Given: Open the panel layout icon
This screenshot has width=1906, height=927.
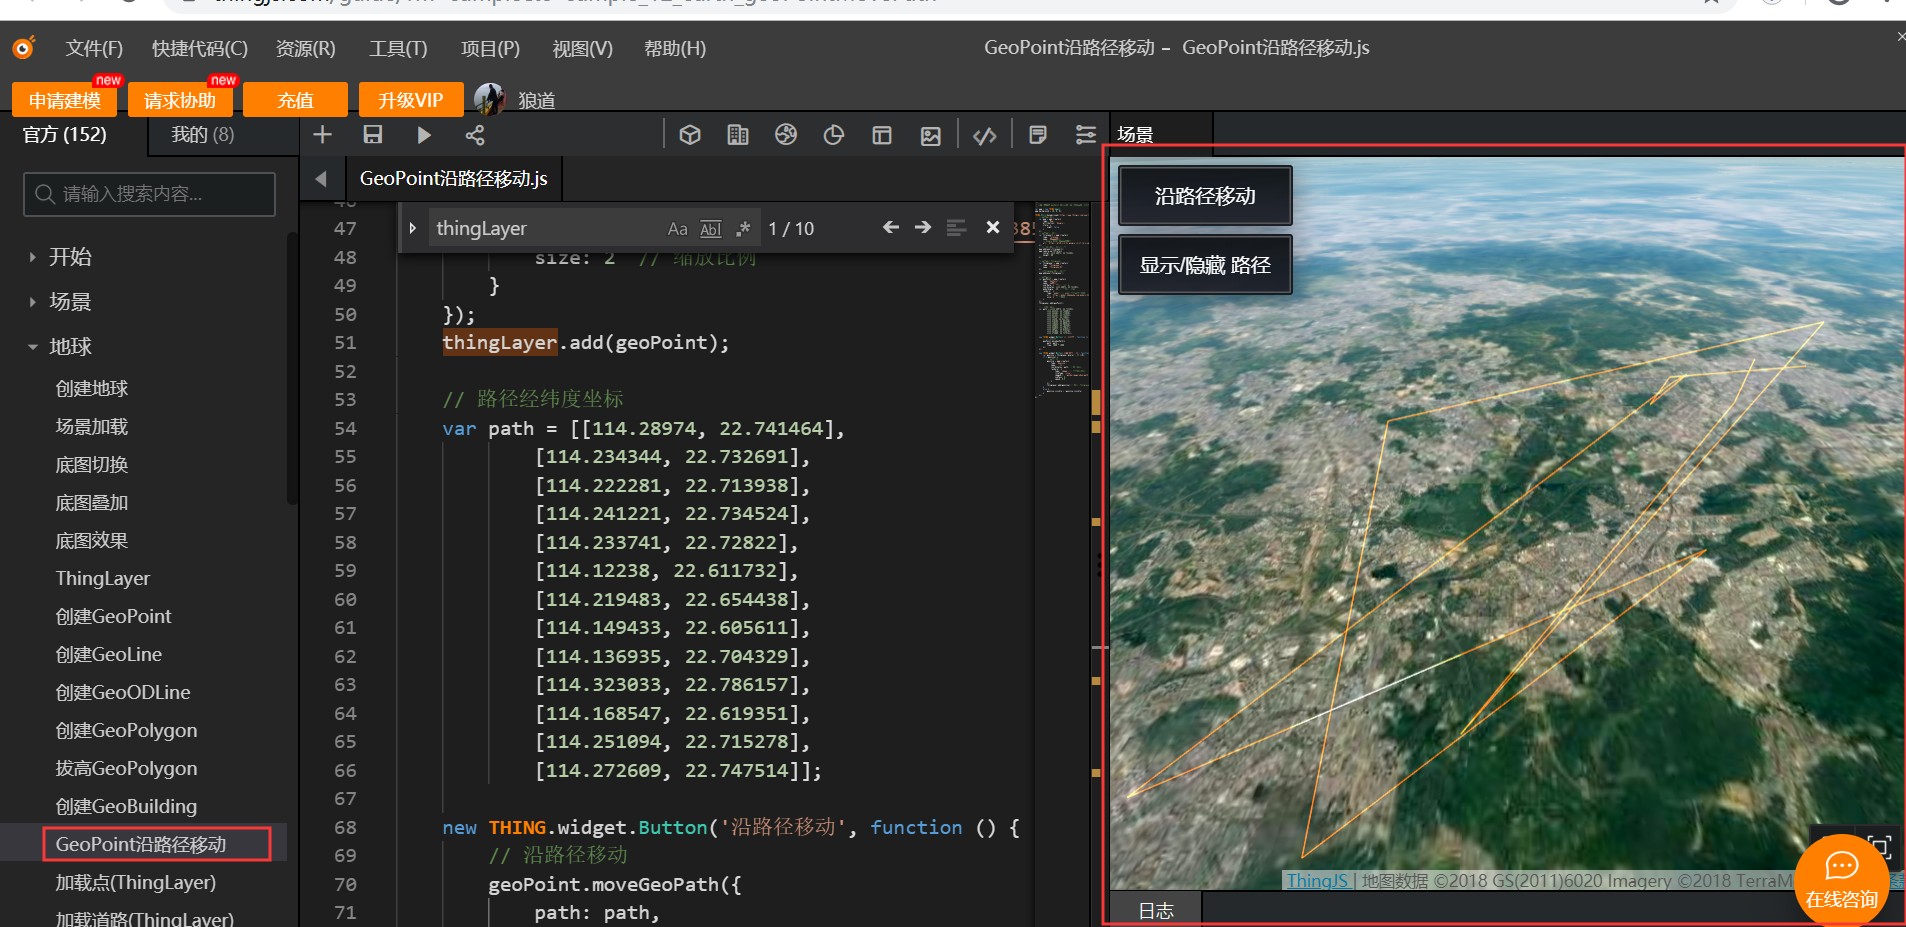Looking at the screenshot, I should [x=882, y=134].
